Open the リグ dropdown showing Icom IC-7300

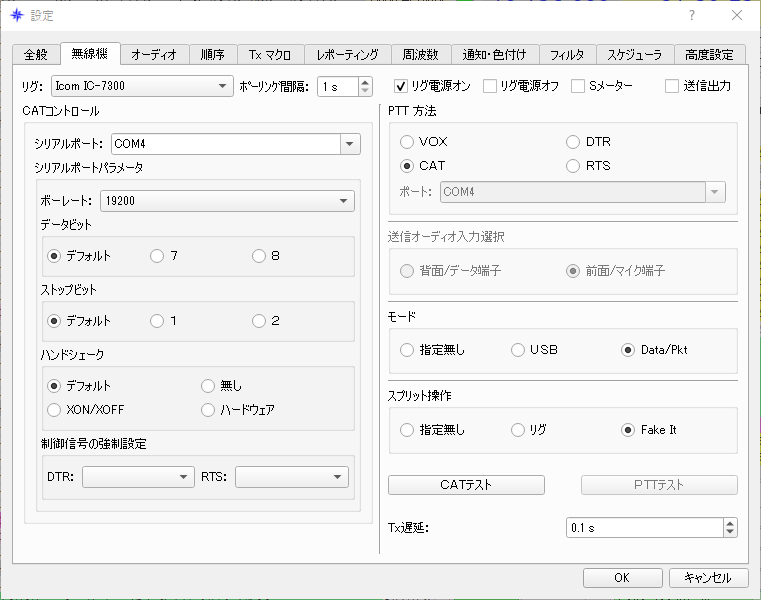pyautogui.click(x=142, y=86)
